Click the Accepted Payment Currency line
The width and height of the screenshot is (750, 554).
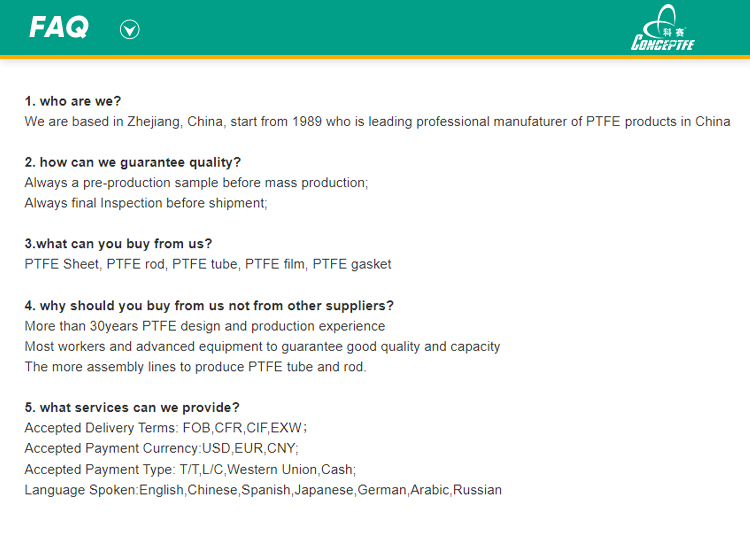pyautogui.click(x=161, y=448)
